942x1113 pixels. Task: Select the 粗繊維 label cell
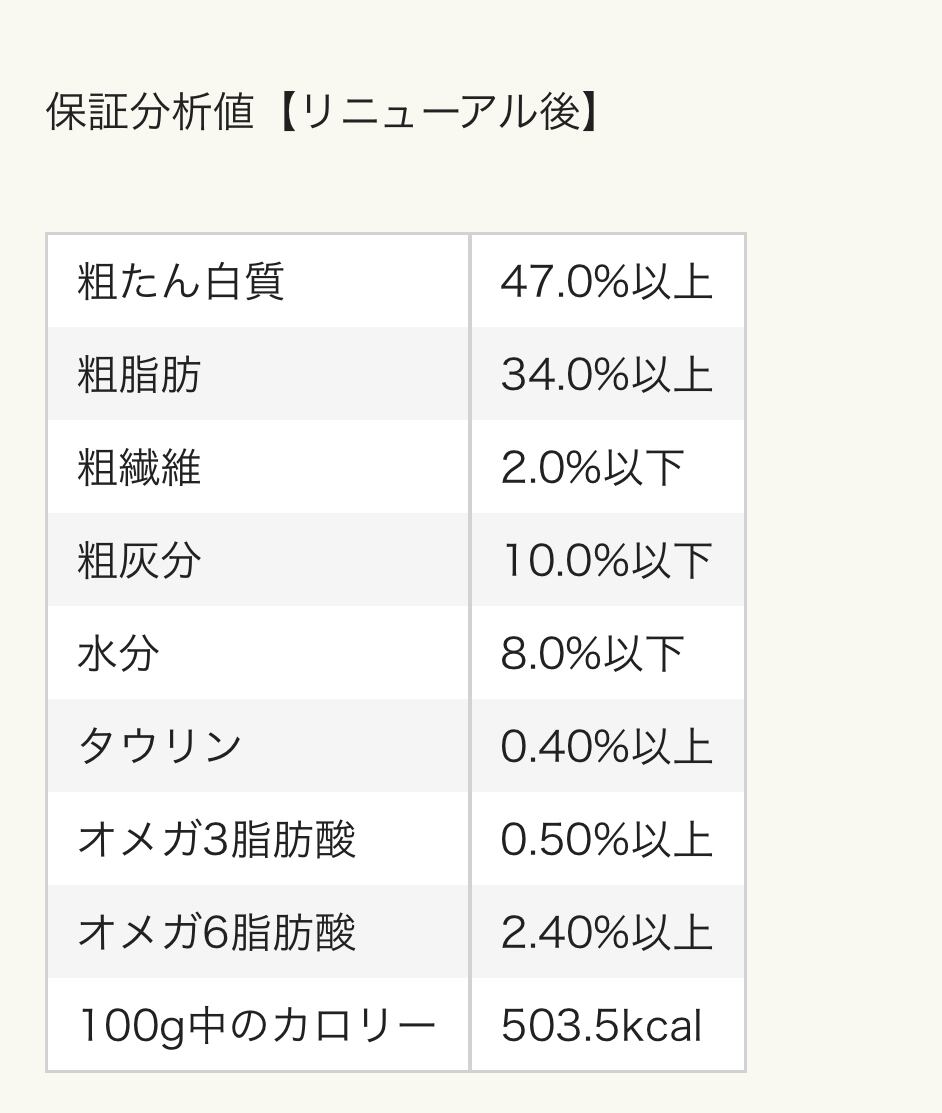tap(139, 467)
